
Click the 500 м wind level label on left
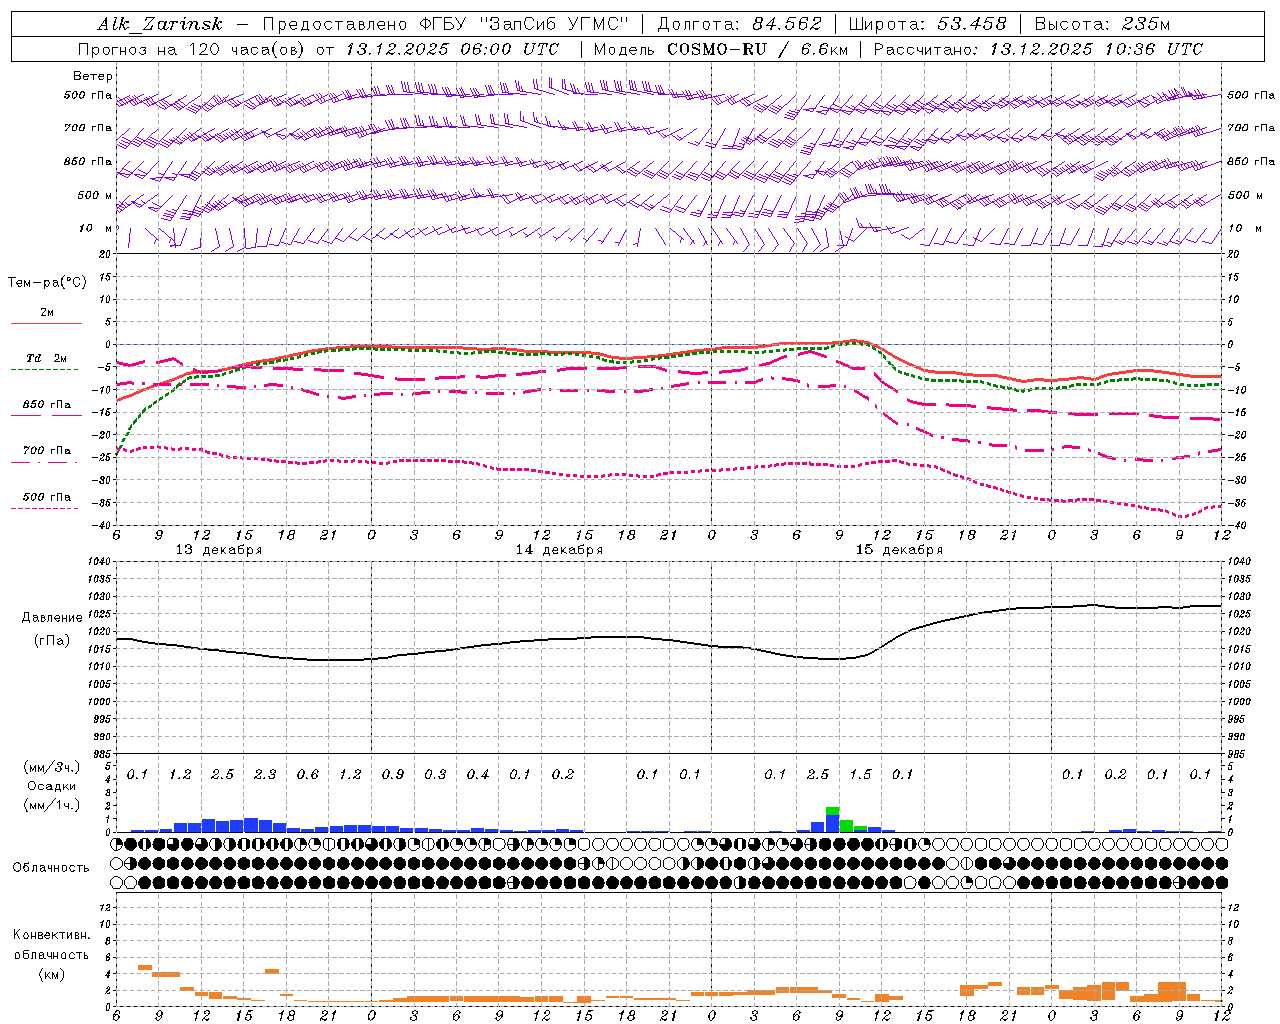tap(95, 195)
